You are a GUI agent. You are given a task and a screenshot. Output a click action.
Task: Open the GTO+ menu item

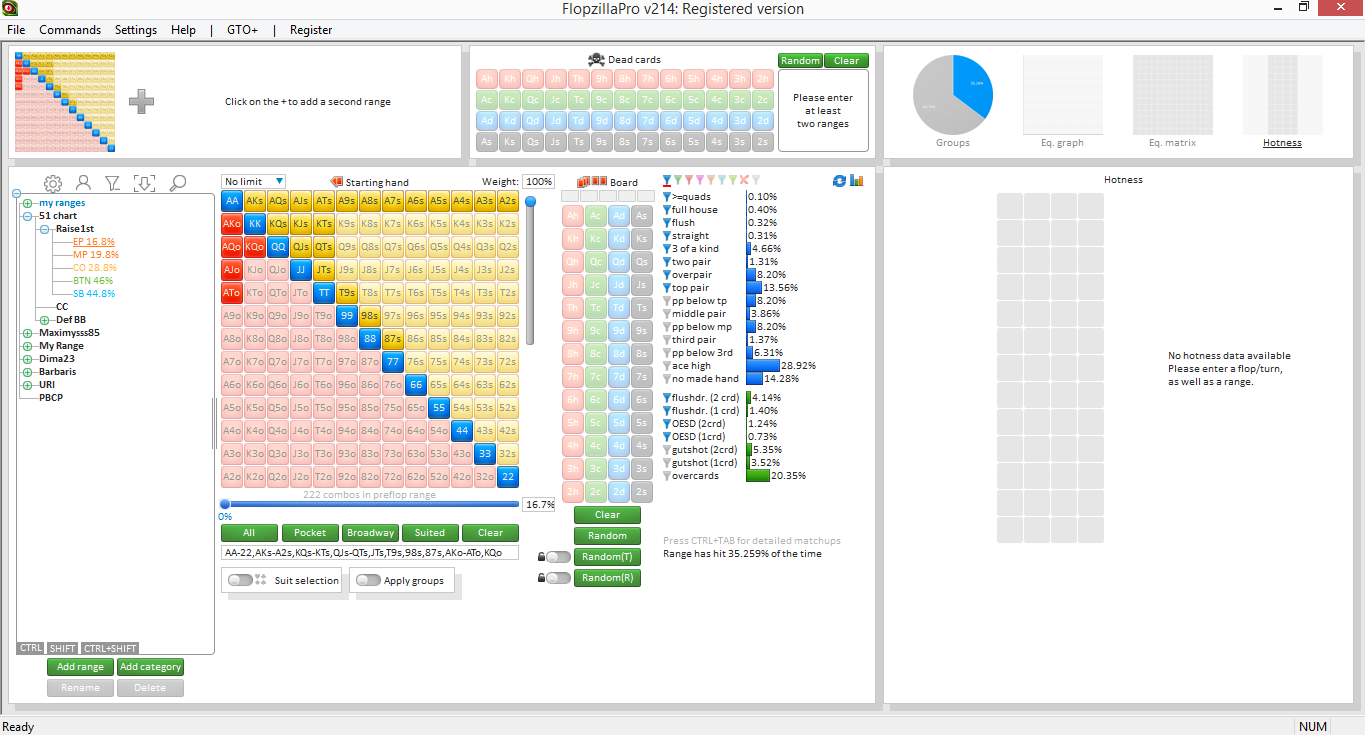tap(242, 30)
